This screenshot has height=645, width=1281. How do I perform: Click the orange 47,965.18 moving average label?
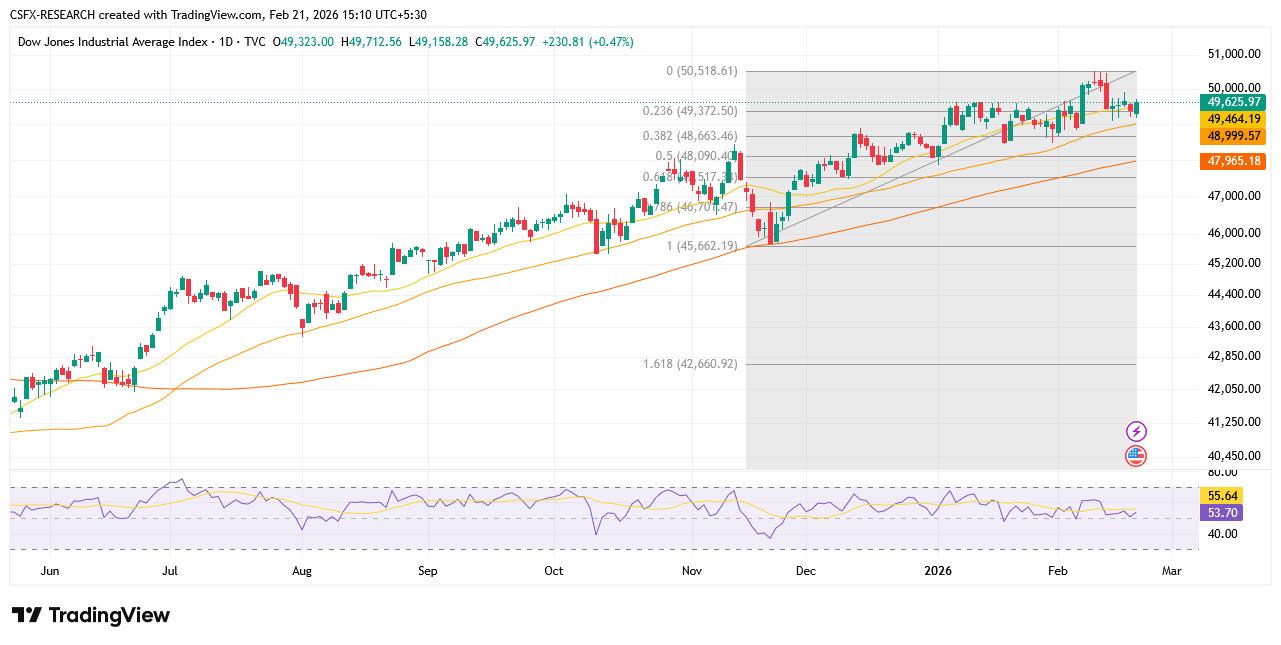coord(1232,160)
